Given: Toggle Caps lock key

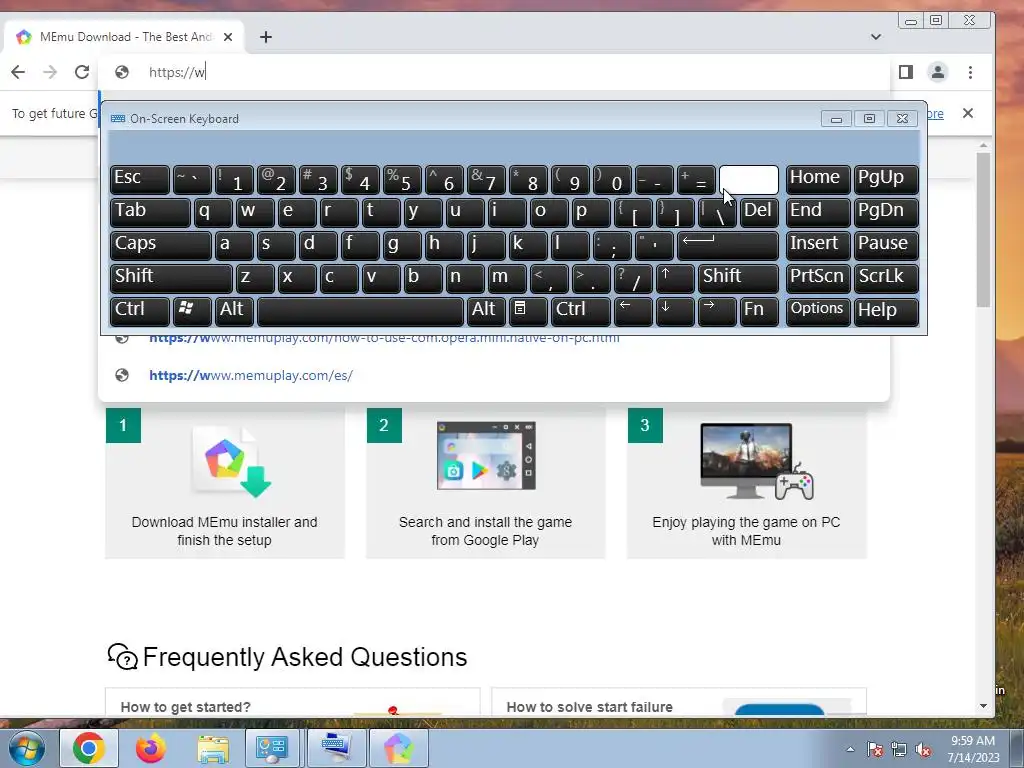Looking at the screenshot, I should point(160,245).
